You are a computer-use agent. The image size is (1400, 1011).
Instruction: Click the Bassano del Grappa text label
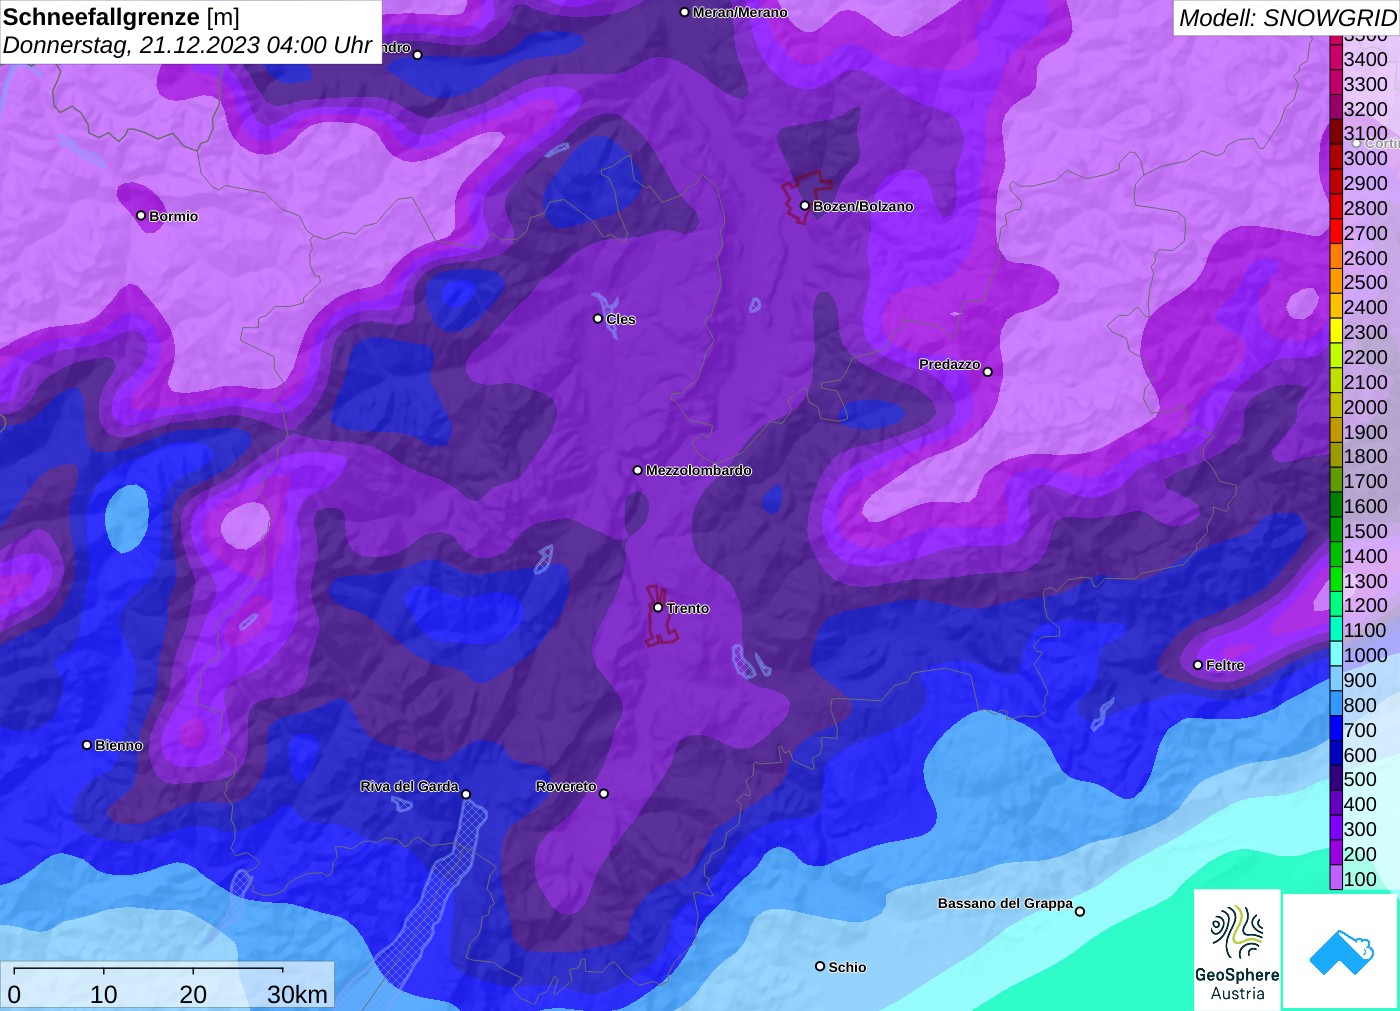(x=1005, y=903)
